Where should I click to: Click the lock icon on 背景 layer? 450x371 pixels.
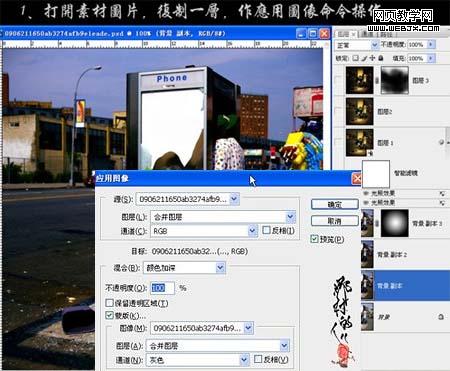coord(441,317)
